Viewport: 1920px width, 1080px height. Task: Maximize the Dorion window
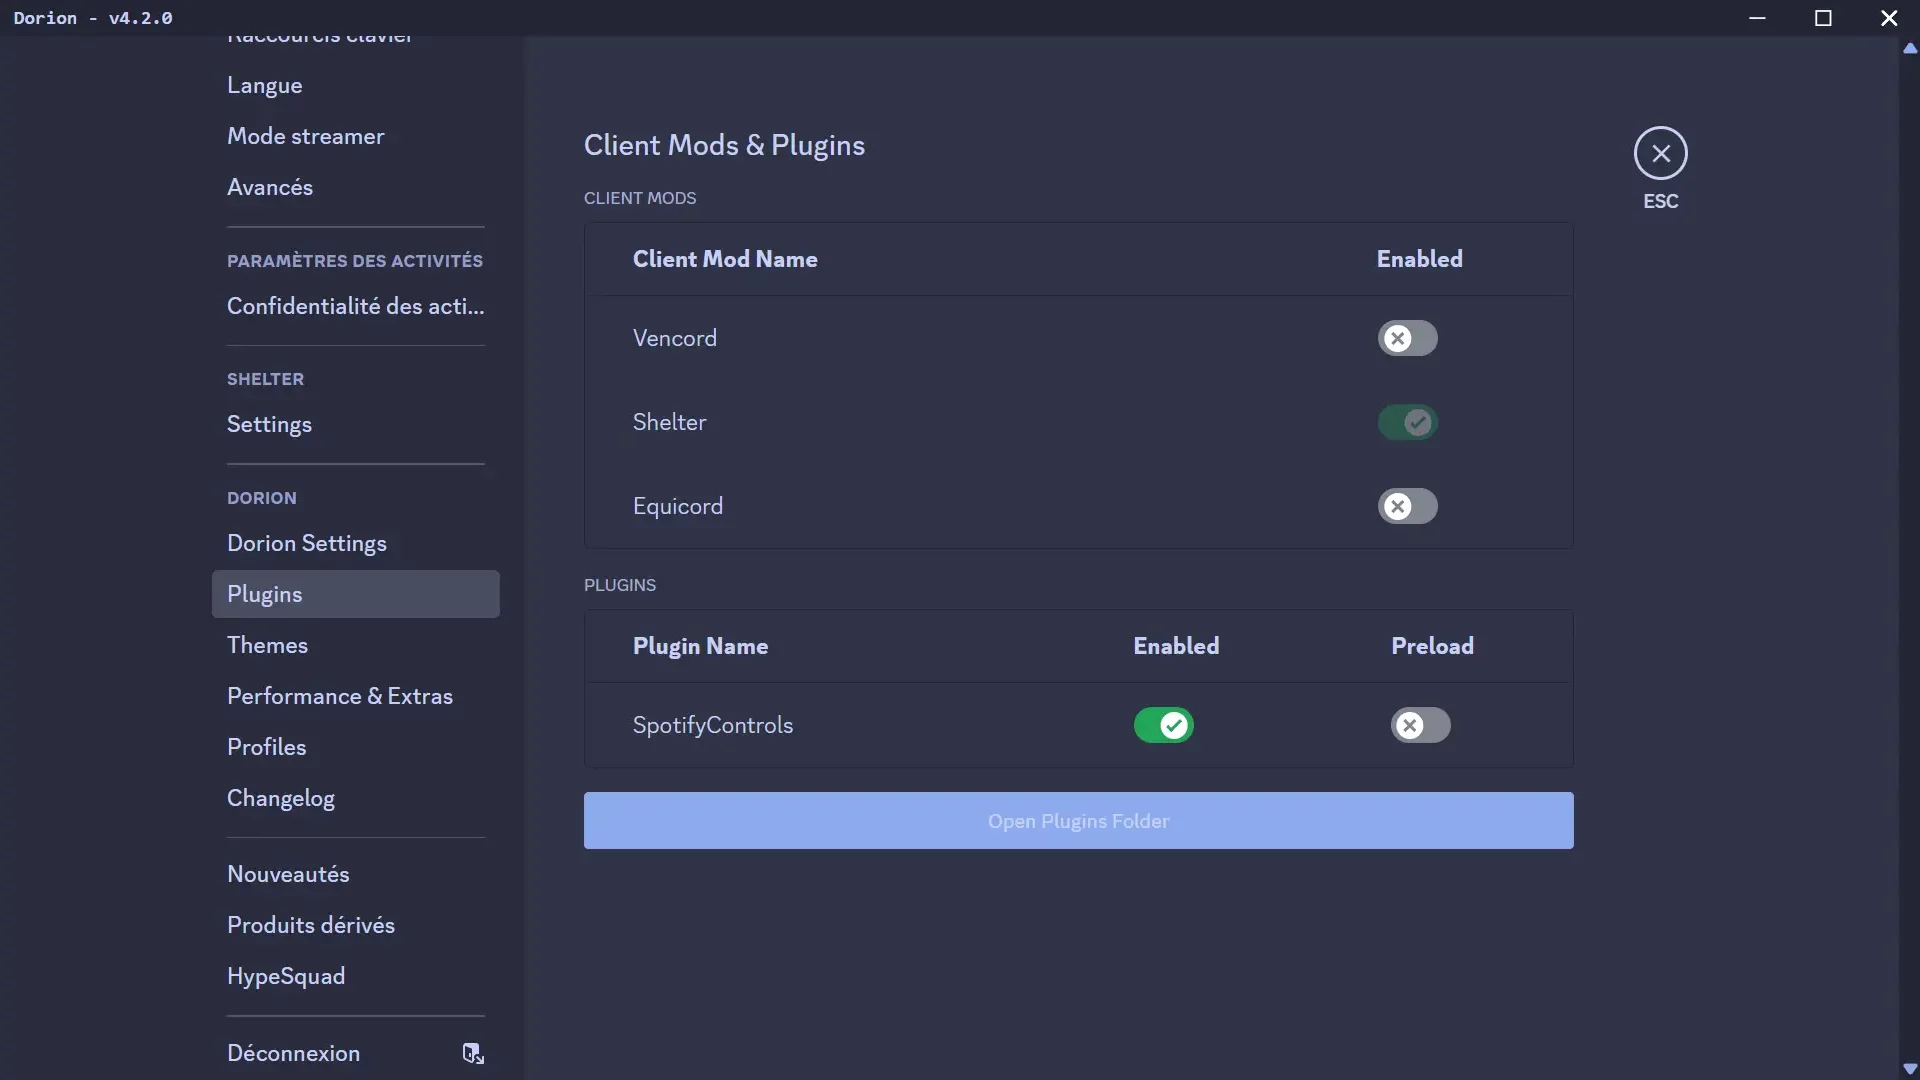1823,18
